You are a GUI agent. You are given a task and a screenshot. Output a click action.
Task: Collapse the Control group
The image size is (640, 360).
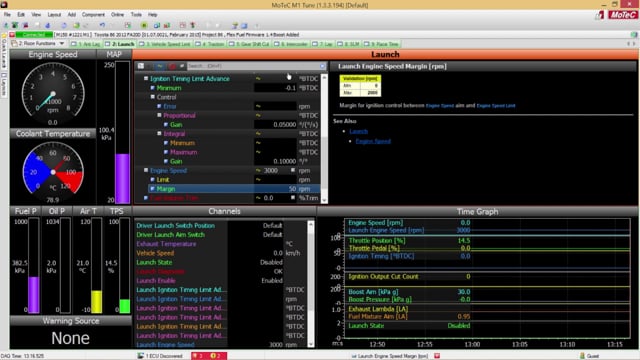click(x=152, y=97)
